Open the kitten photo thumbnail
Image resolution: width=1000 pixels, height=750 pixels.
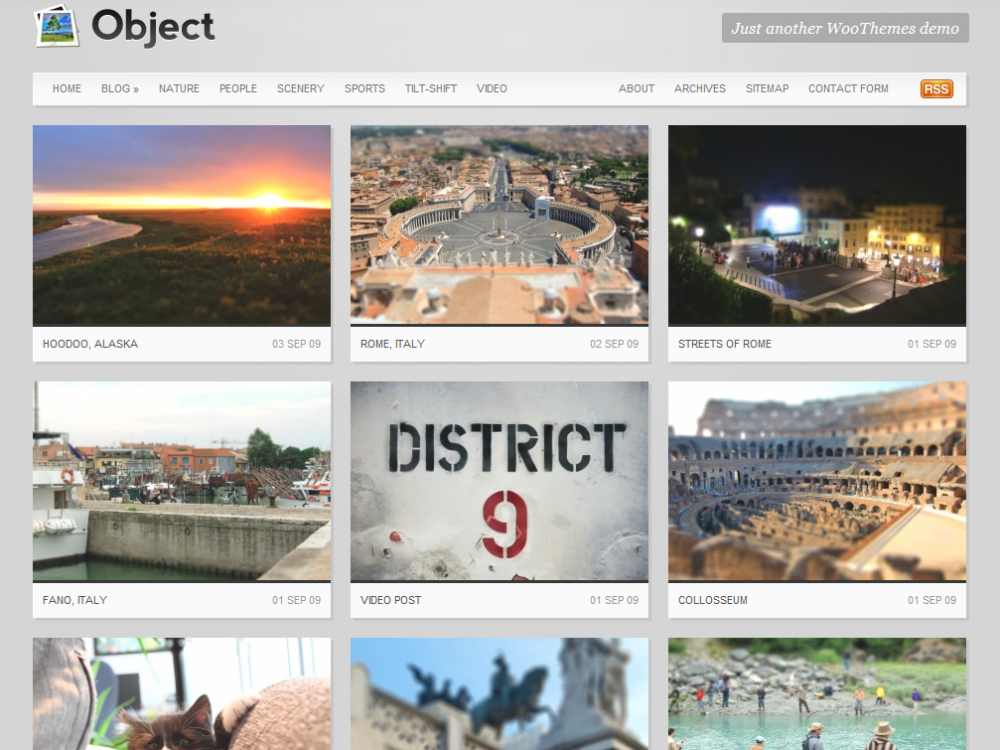[x=182, y=694]
